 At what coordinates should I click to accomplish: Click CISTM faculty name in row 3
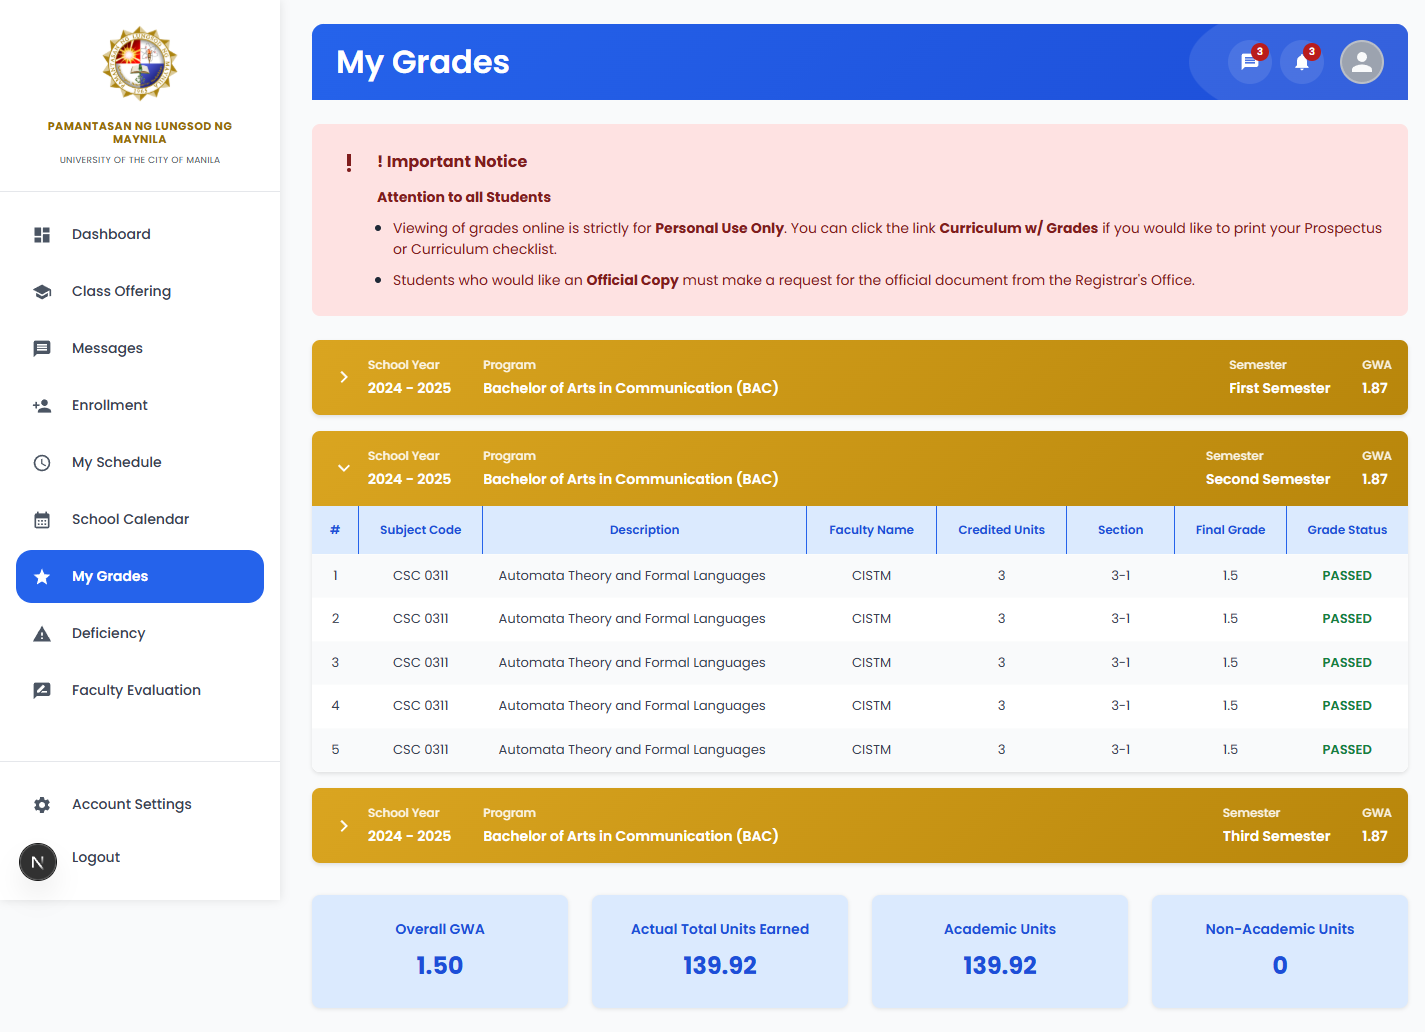point(871,663)
